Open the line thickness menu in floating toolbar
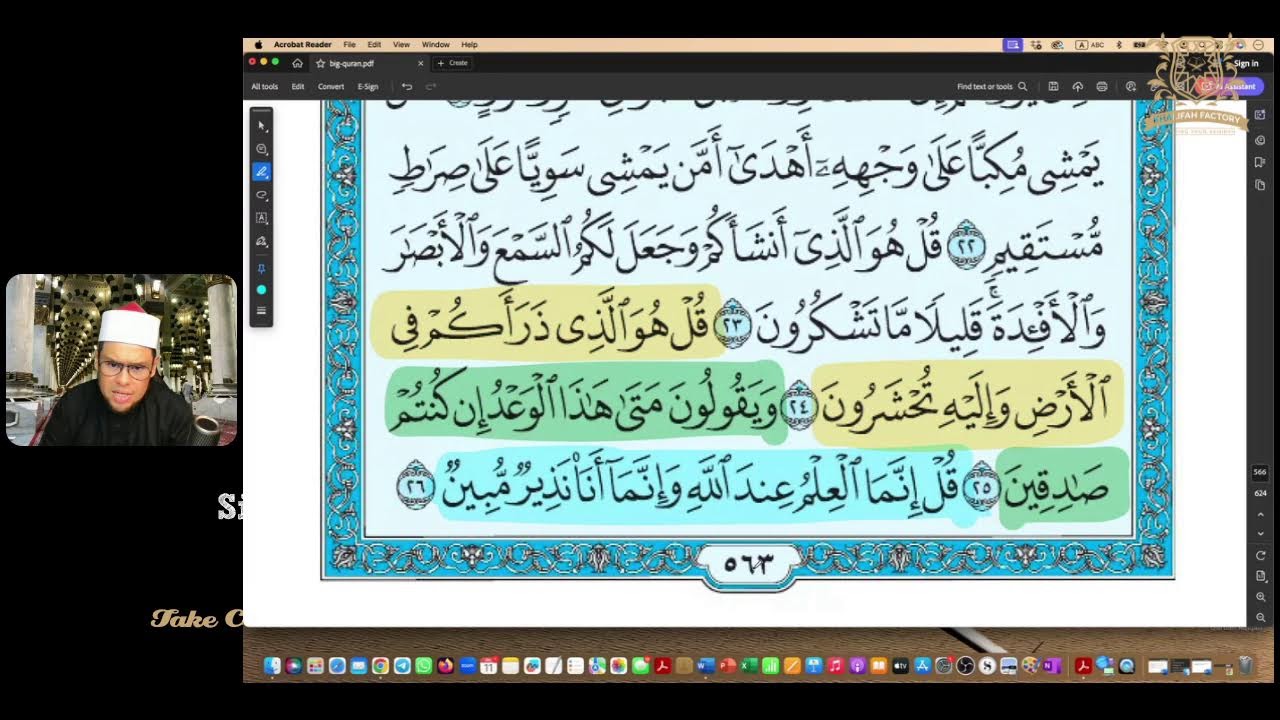Viewport: 1280px width, 720px height. (262, 311)
